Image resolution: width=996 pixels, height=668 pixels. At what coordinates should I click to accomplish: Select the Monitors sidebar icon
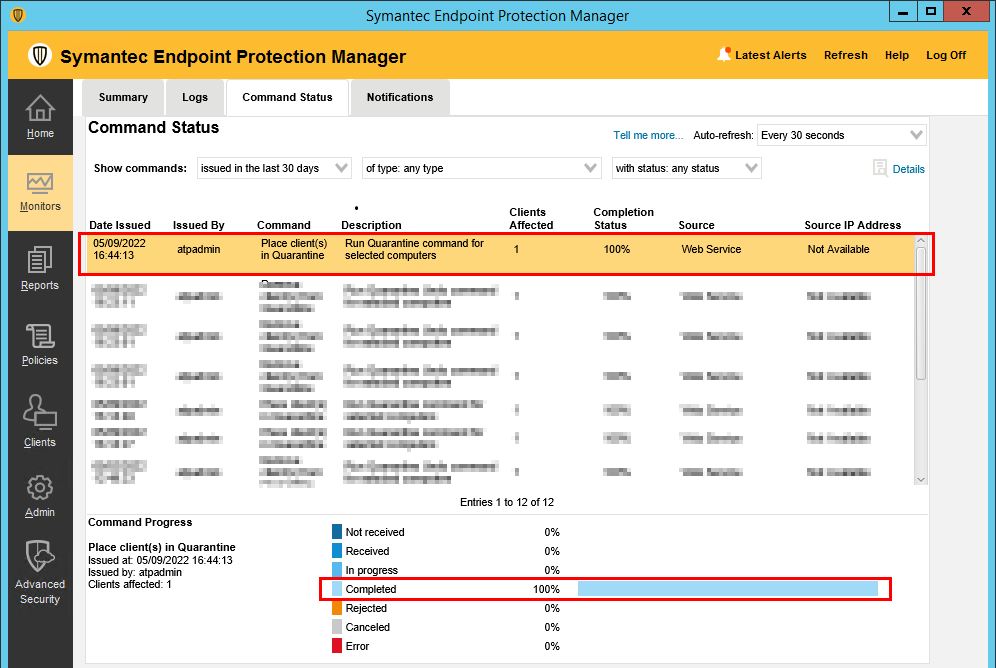point(40,183)
